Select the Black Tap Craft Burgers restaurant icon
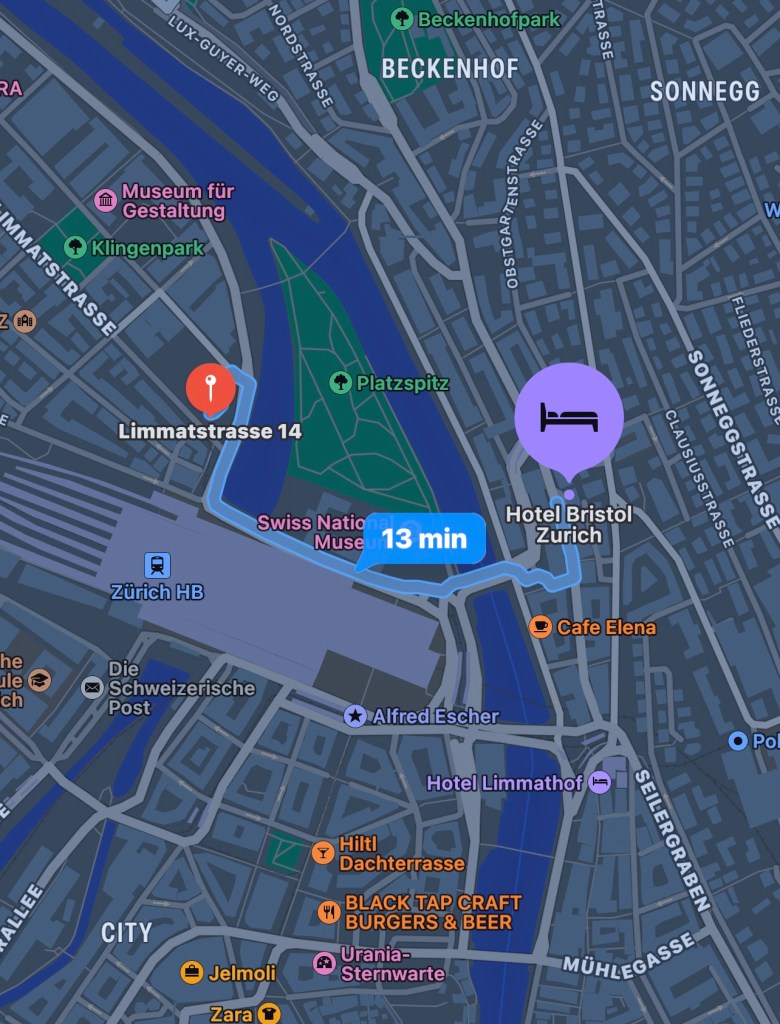The image size is (780, 1024). pyautogui.click(x=329, y=912)
